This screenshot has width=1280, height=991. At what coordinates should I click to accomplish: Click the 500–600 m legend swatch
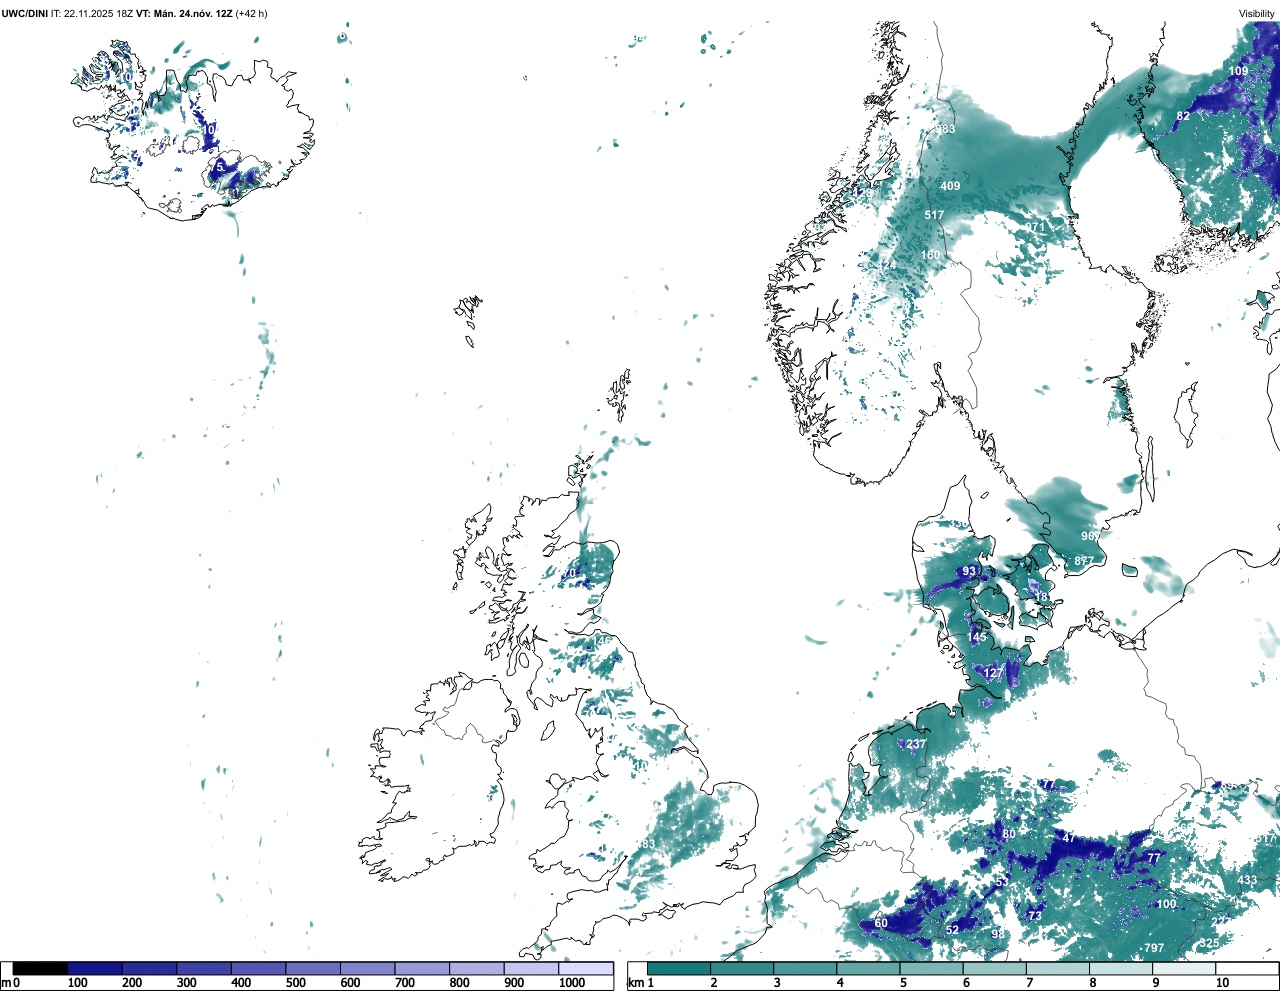(x=313, y=969)
